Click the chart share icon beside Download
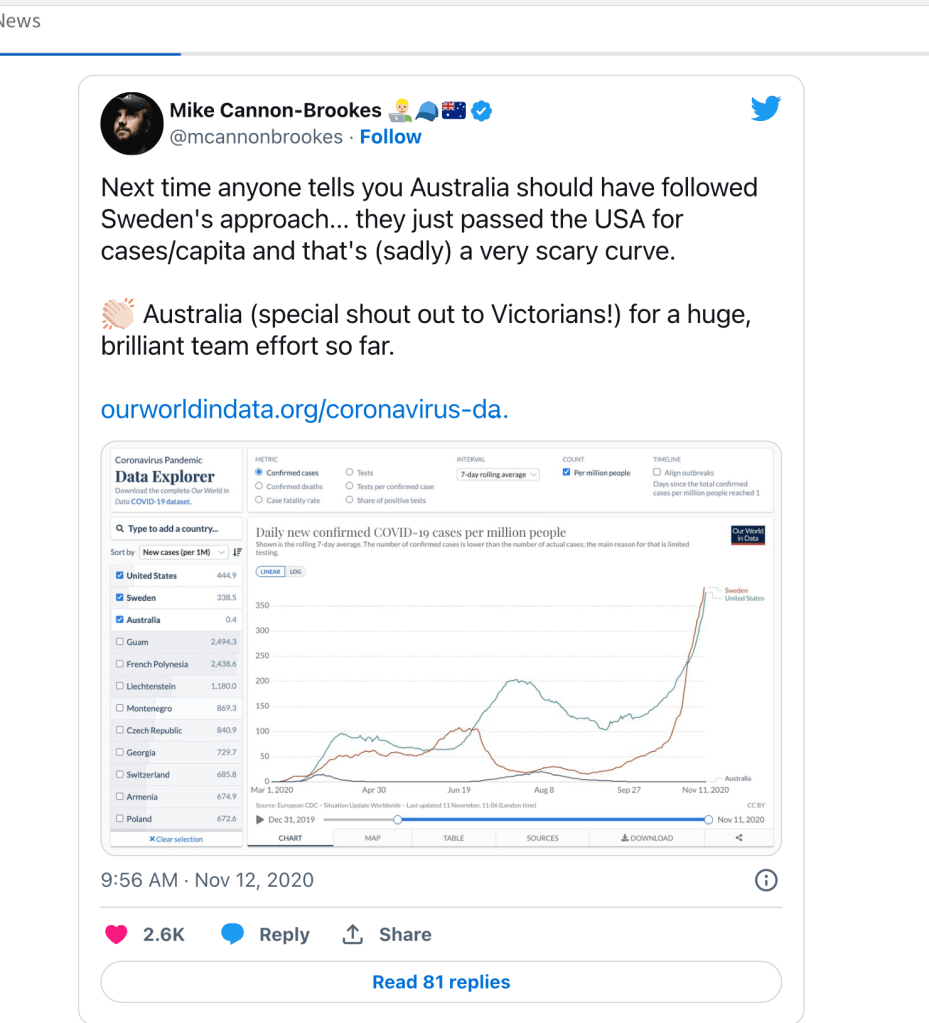This screenshot has width=929, height=1023. click(739, 838)
